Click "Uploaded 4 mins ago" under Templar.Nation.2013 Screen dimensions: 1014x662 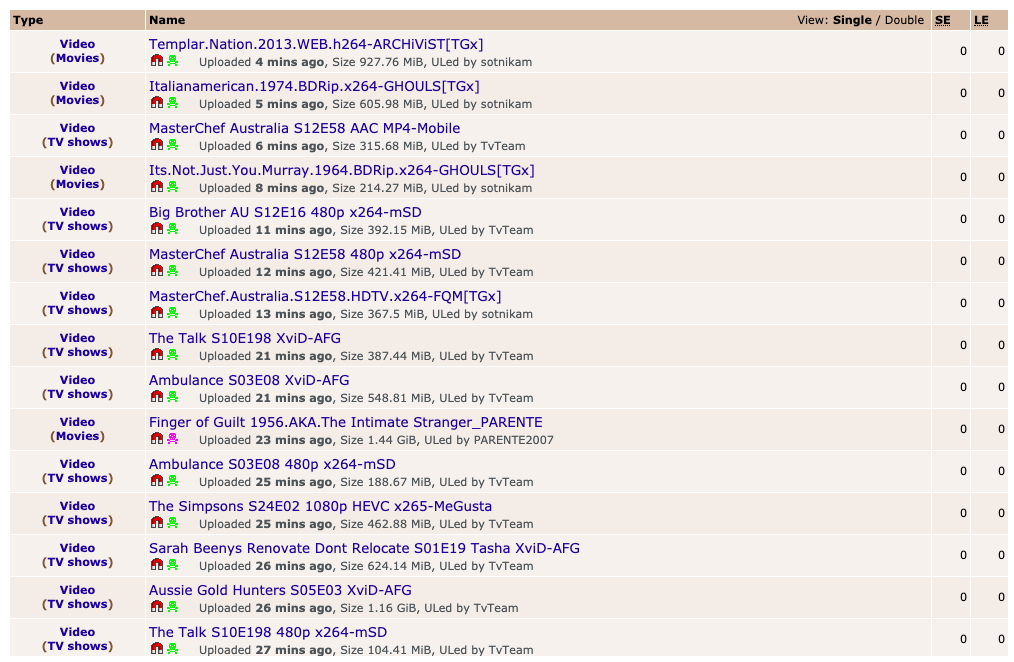pyautogui.click(x=262, y=62)
